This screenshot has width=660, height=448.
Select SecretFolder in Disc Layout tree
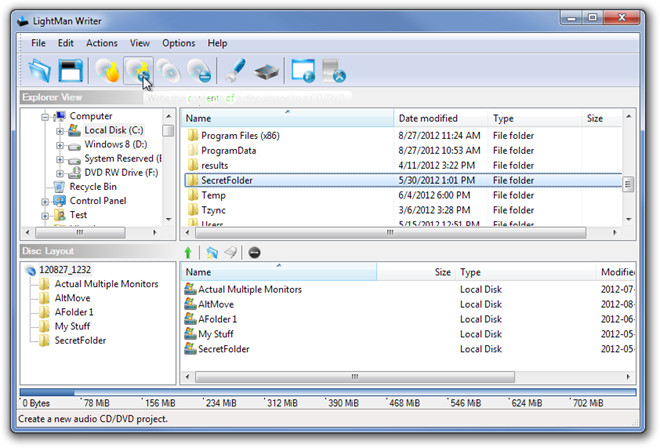pos(80,340)
